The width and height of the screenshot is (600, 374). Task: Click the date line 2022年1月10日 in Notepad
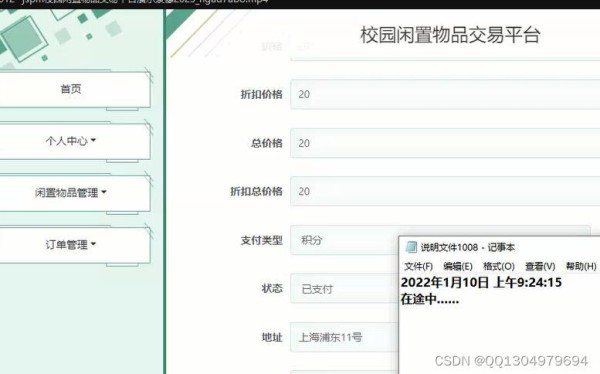point(481,283)
